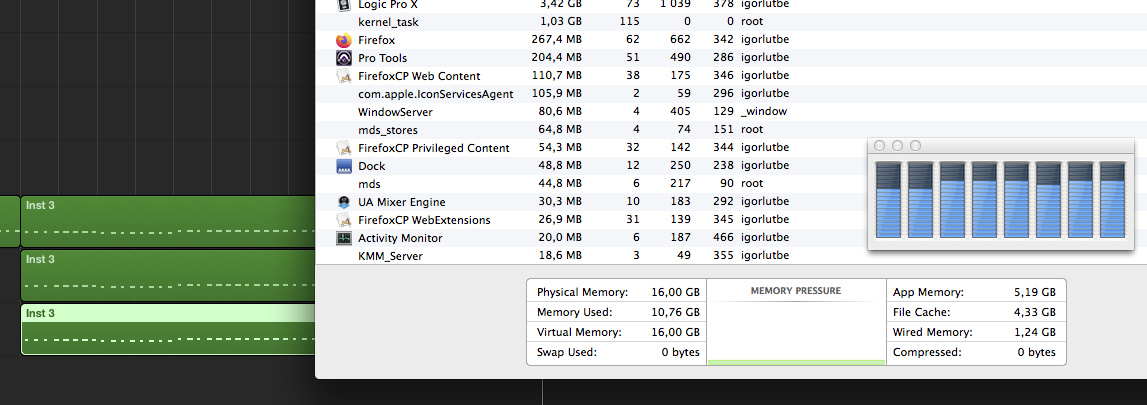
Task: Click the leftmost CPU core usage bar
Action: [x=888, y=200]
